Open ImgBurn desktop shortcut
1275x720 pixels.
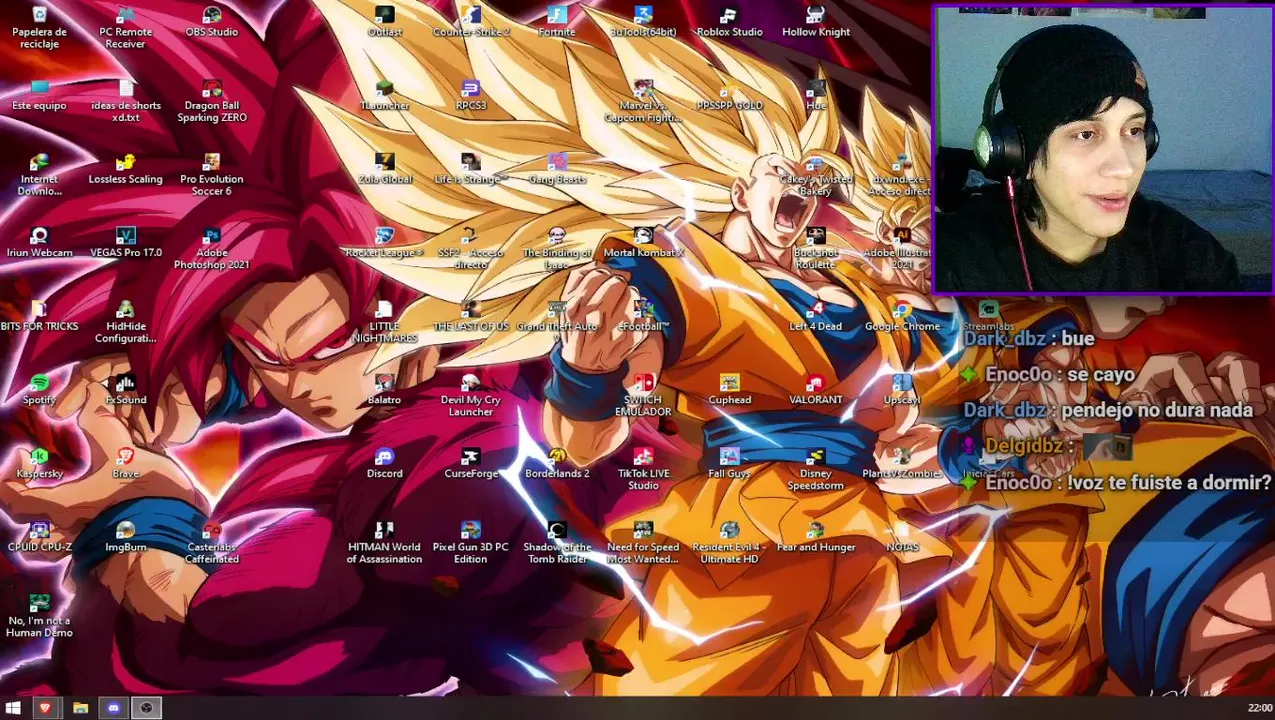coord(125,536)
